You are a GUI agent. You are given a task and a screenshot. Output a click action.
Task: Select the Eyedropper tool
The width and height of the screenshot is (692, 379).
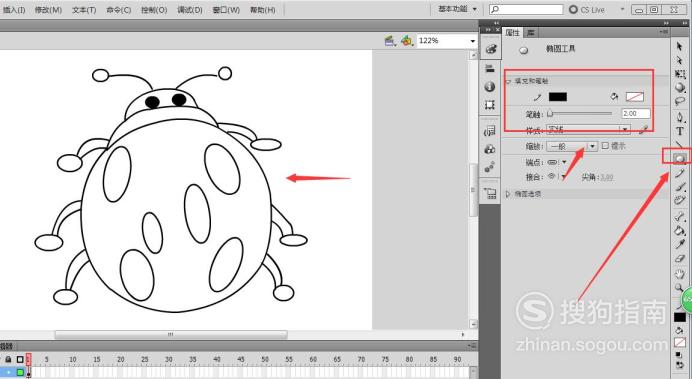pyautogui.click(x=680, y=244)
